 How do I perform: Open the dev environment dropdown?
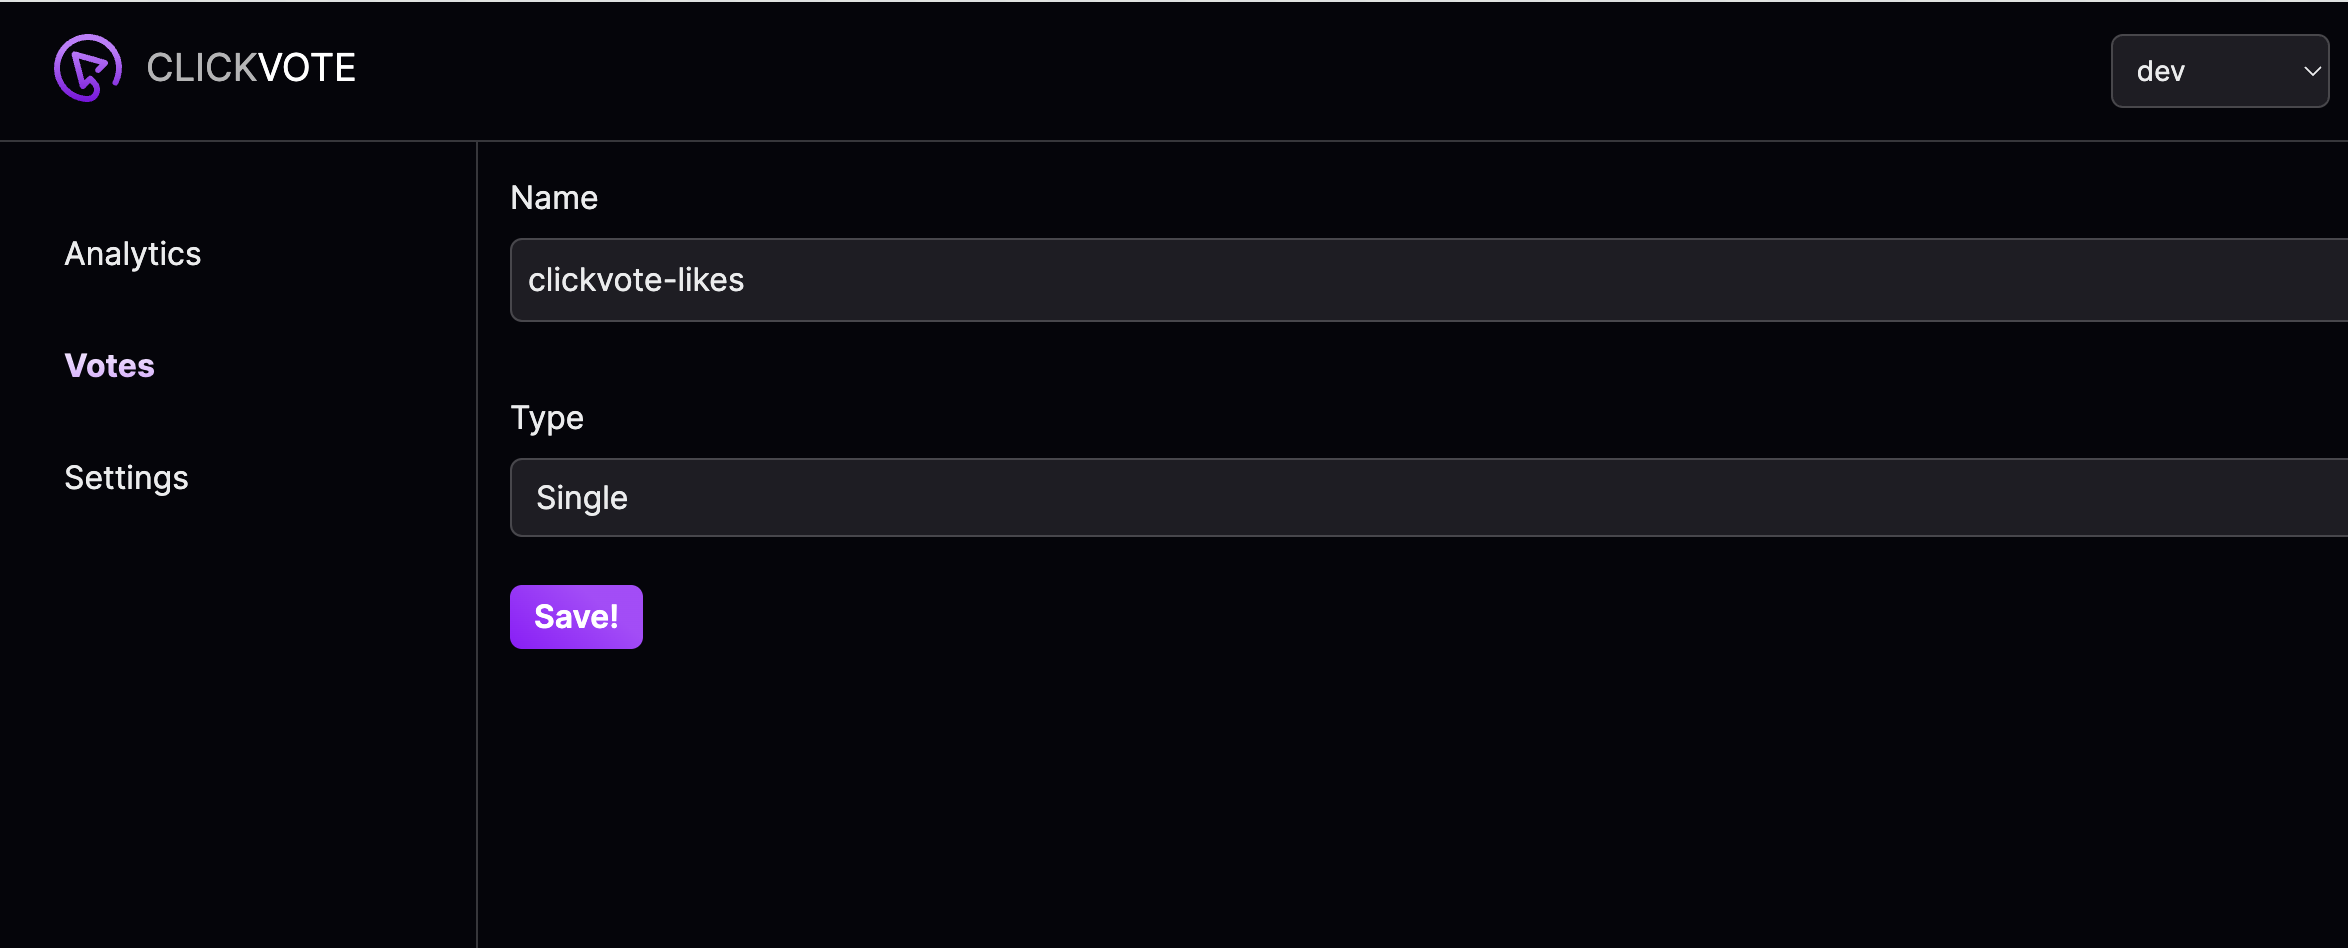(2220, 70)
